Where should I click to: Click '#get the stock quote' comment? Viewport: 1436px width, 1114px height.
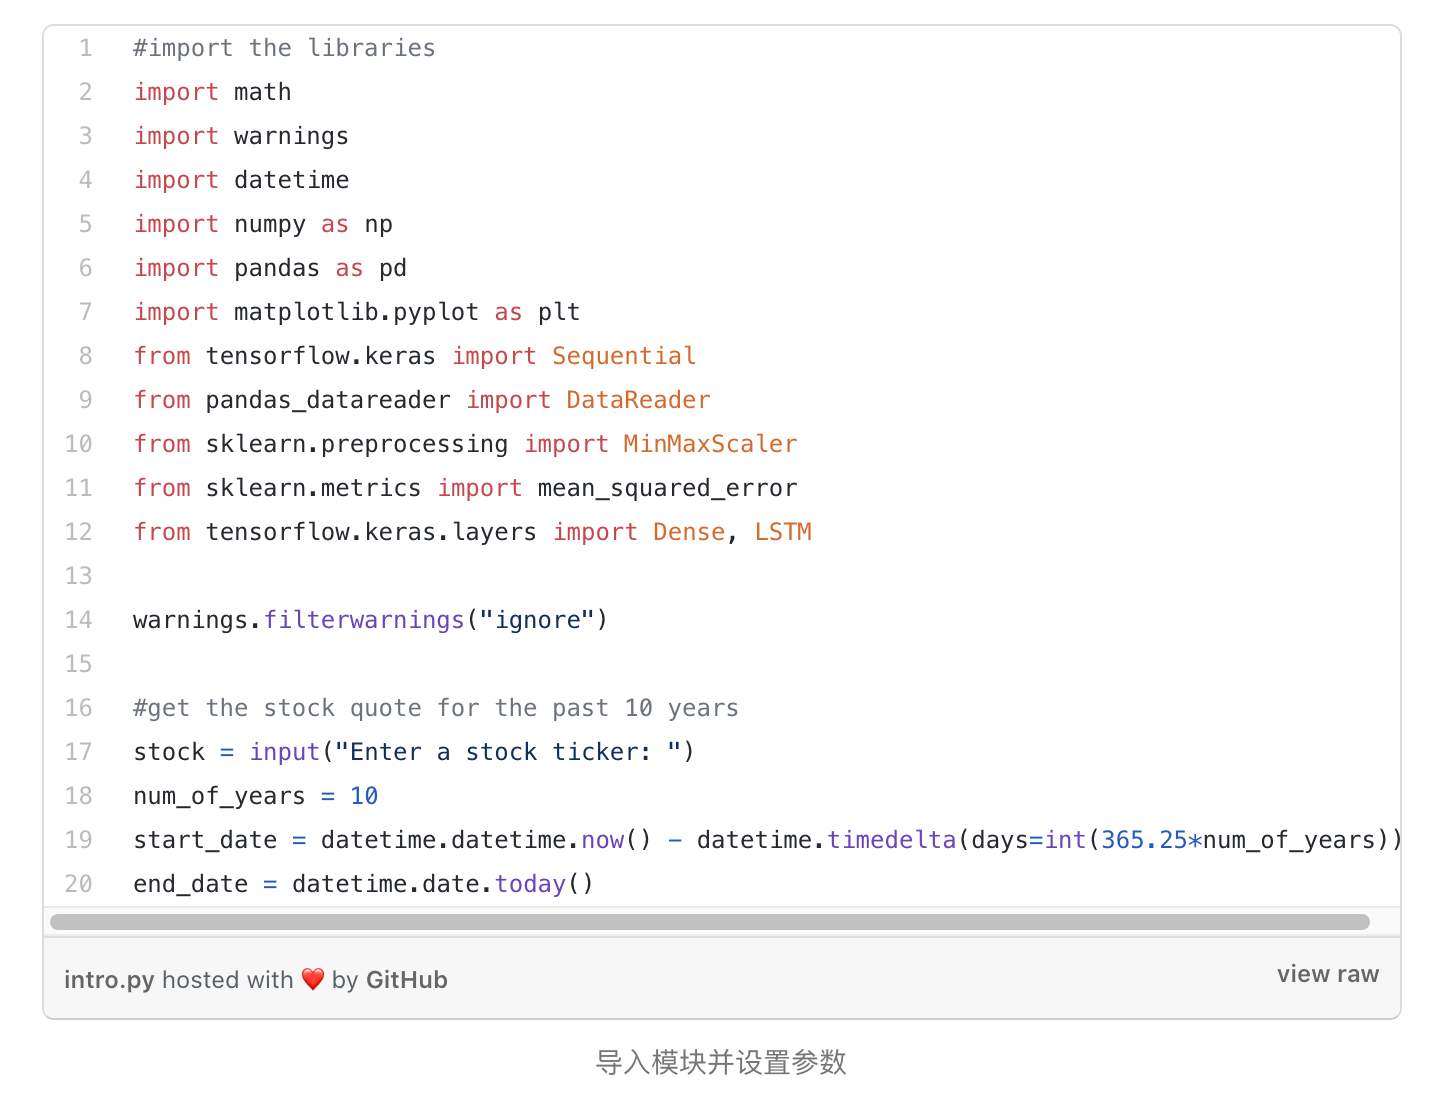pos(436,708)
